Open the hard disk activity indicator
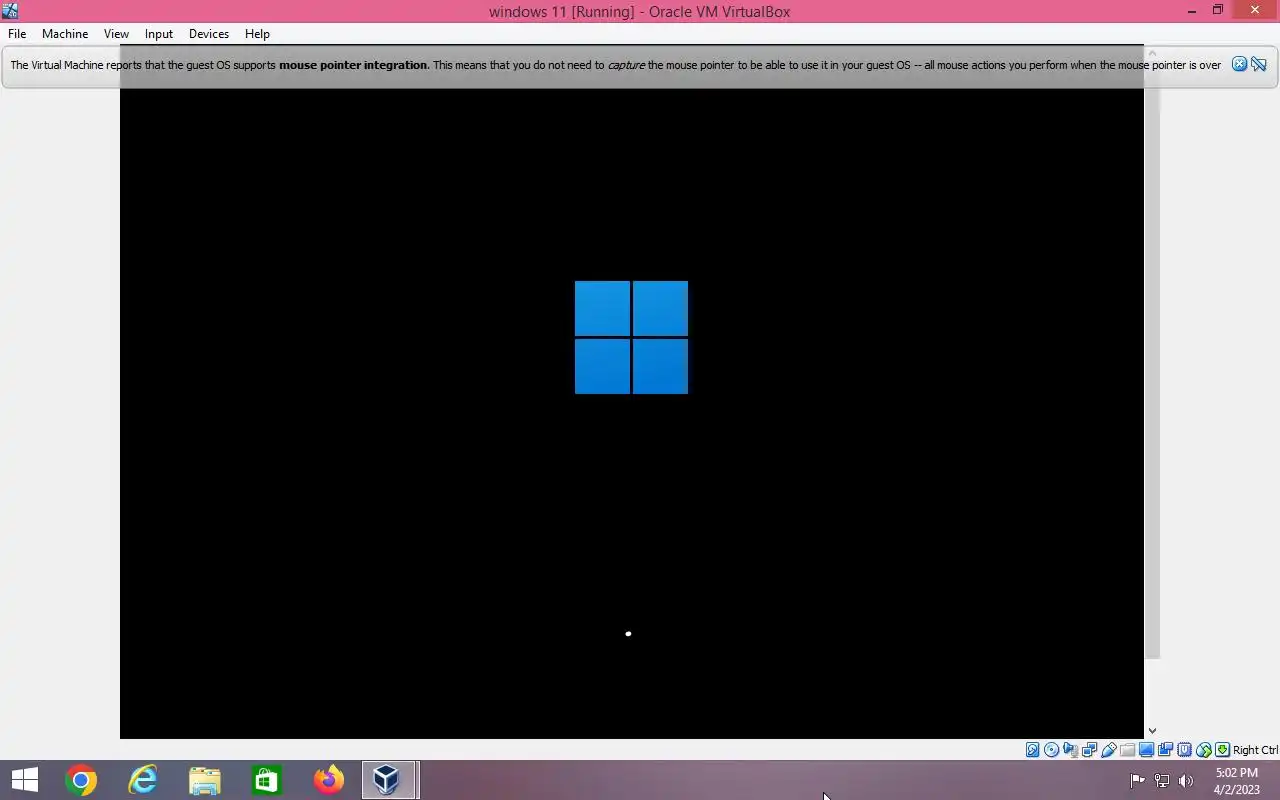 [1033, 750]
